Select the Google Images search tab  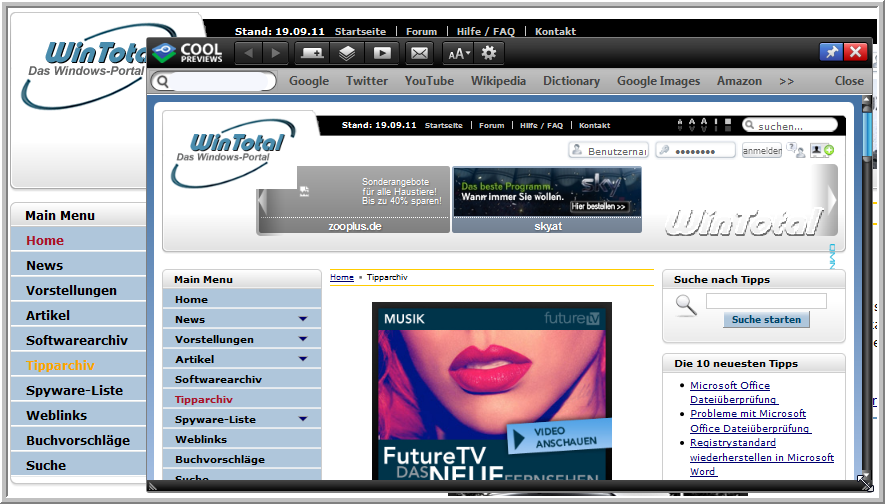[659, 81]
